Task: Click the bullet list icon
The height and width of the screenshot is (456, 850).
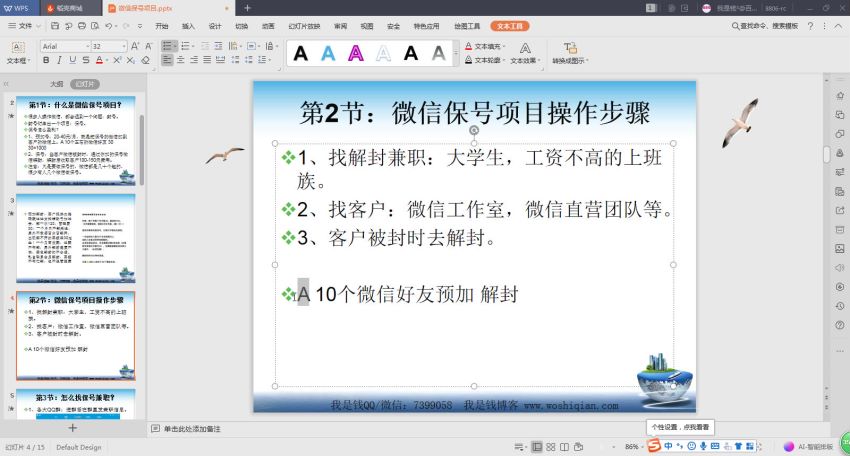Action: 168,46
